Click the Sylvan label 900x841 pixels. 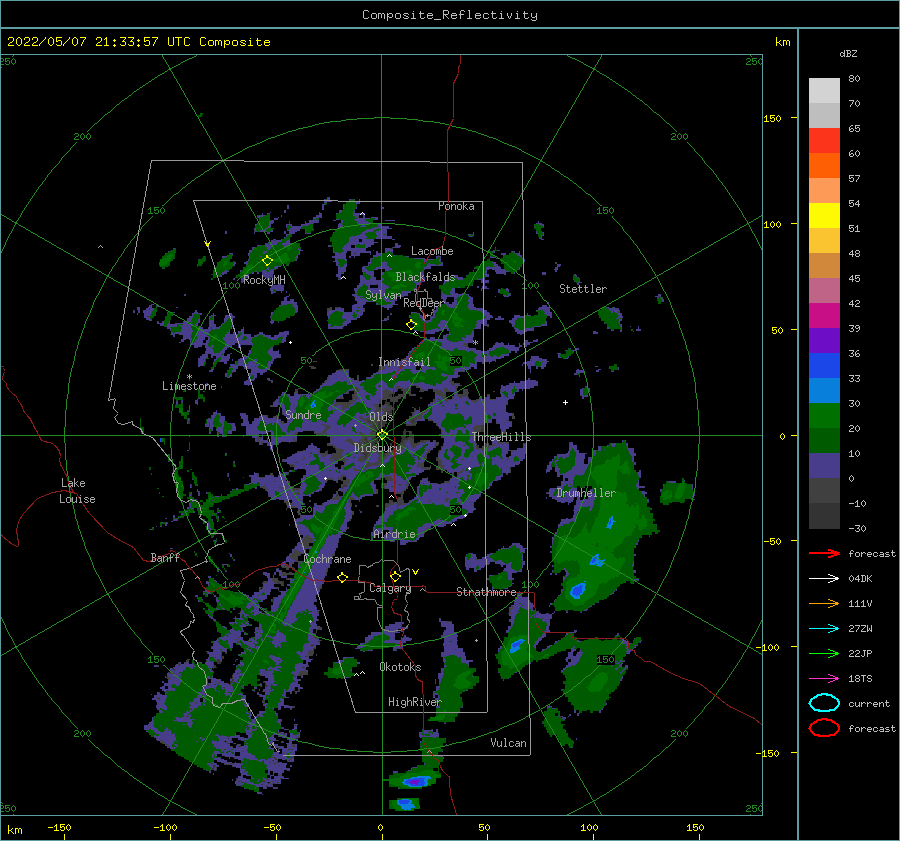(x=383, y=295)
